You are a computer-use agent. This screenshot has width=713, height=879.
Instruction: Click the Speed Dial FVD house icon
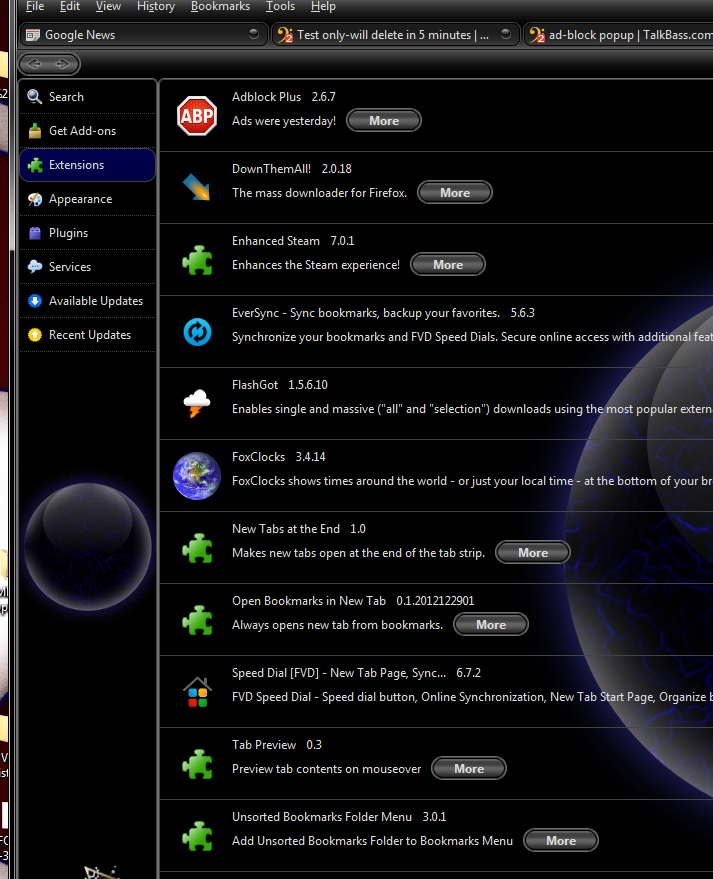tap(197, 692)
